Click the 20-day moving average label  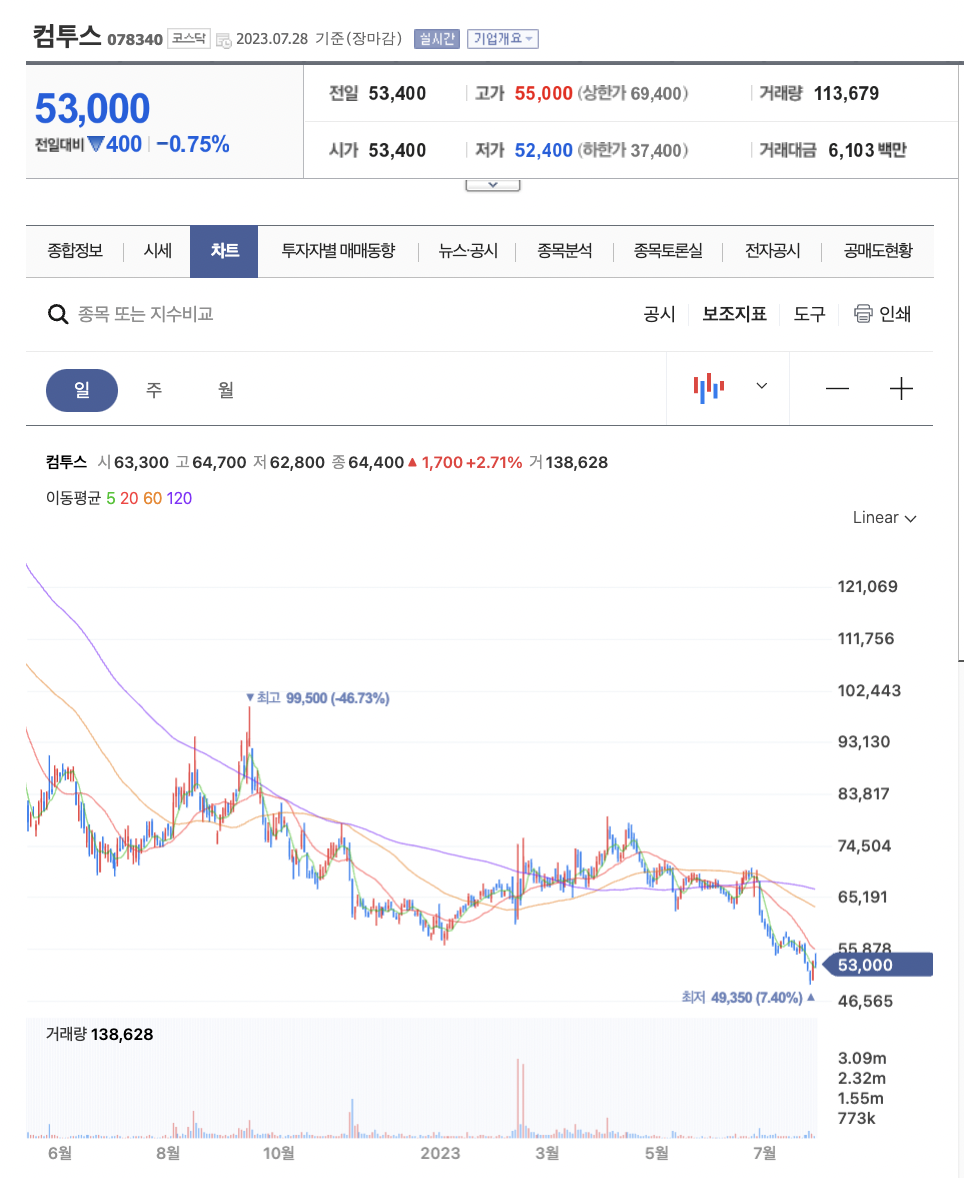pyautogui.click(x=129, y=498)
